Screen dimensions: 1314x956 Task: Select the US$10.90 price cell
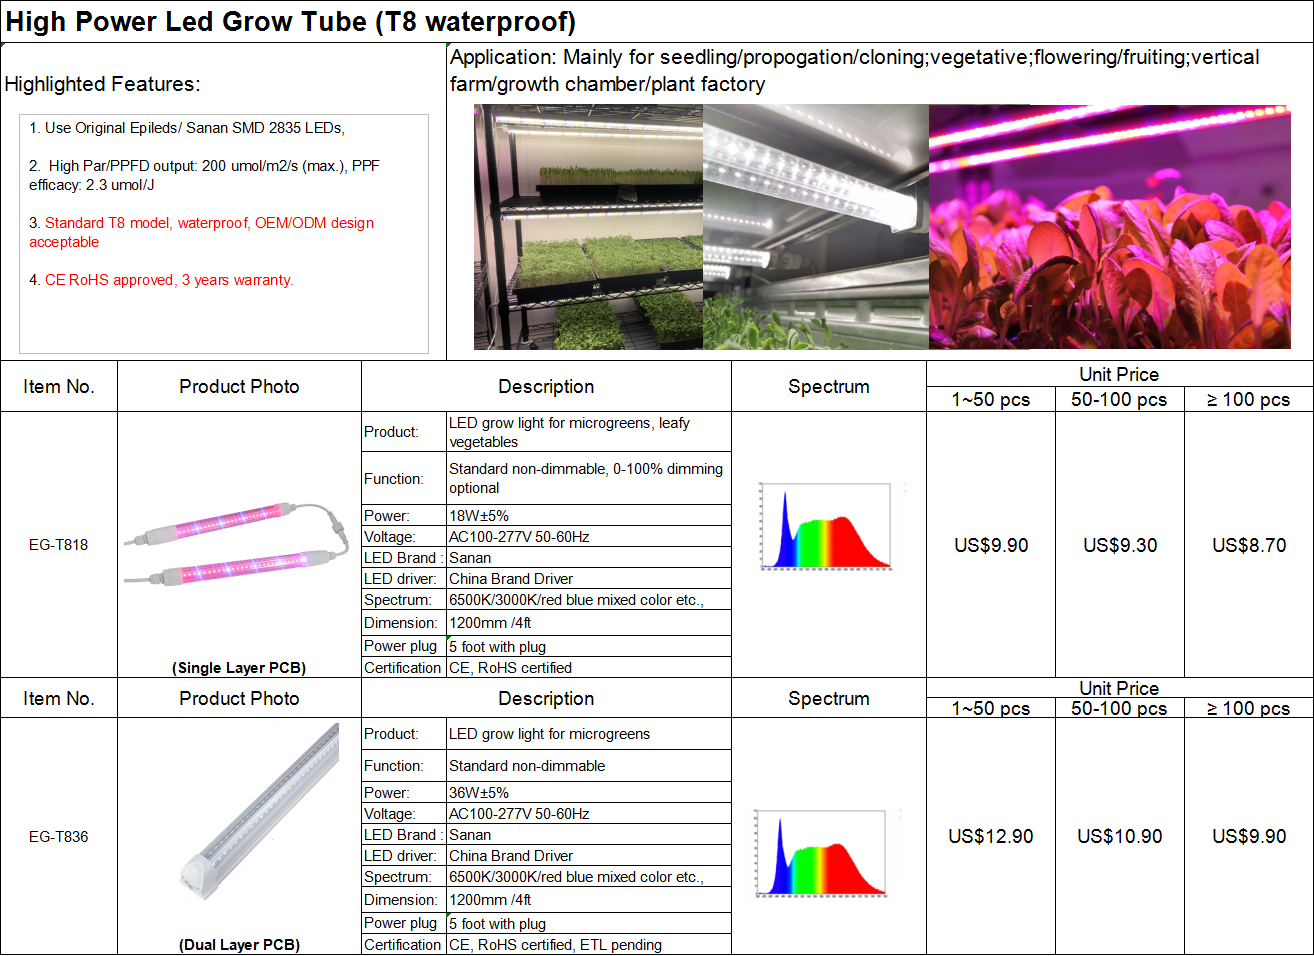1120,837
